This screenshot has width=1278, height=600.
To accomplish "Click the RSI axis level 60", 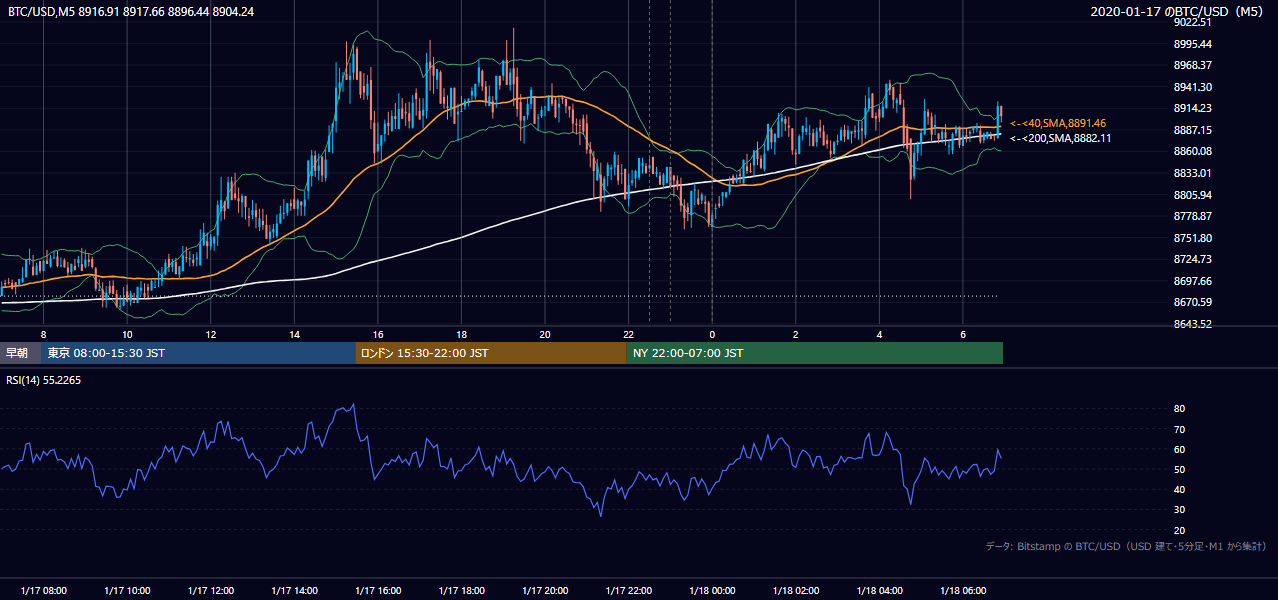I will point(1180,449).
